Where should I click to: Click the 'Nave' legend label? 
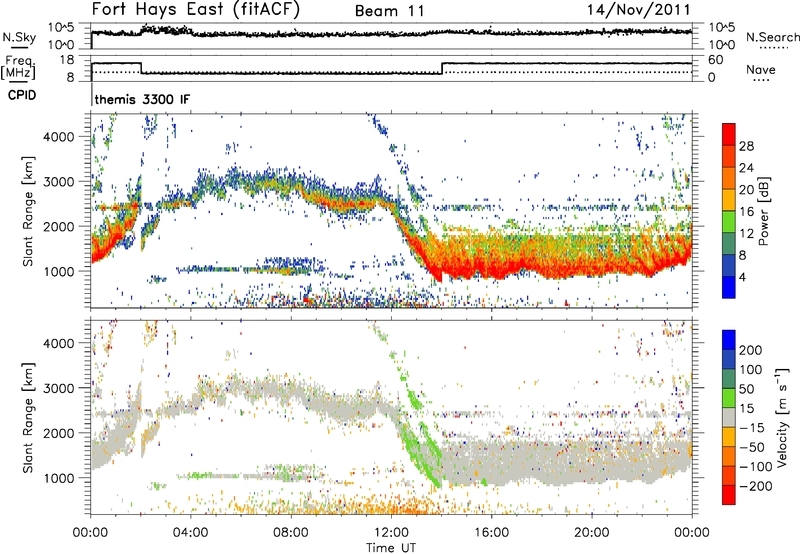[760, 69]
